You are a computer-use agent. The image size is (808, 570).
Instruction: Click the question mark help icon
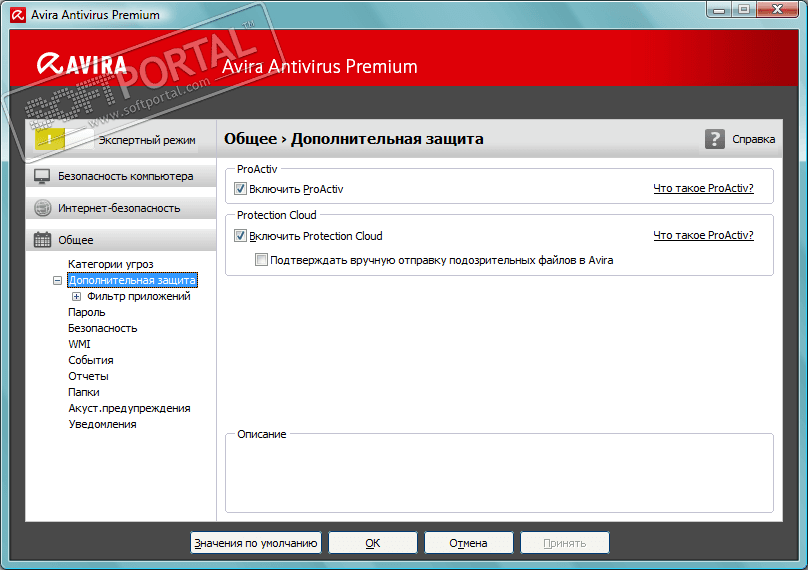715,139
